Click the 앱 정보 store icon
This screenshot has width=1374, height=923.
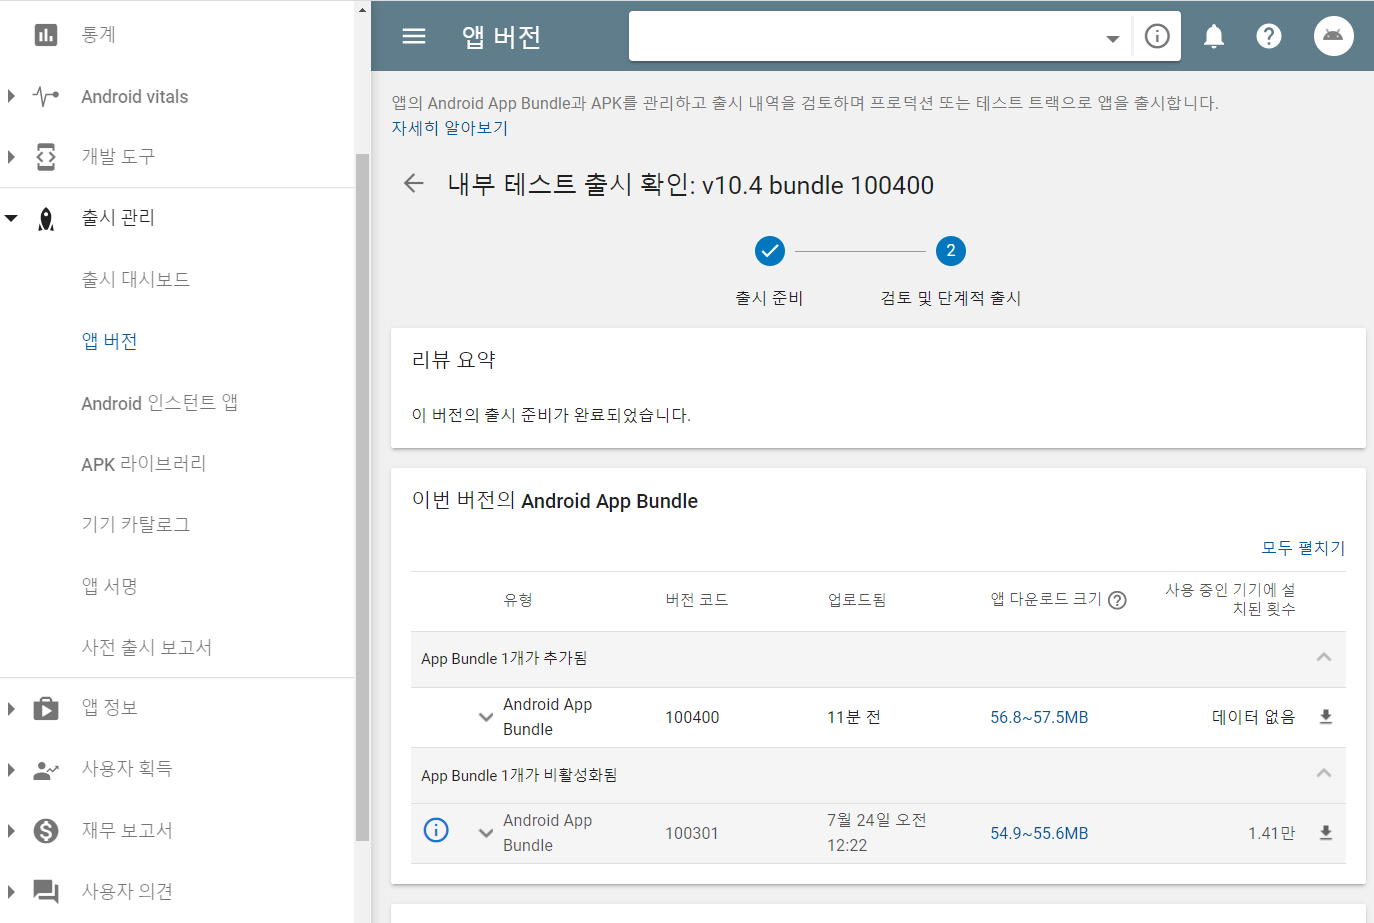[x=46, y=709]
